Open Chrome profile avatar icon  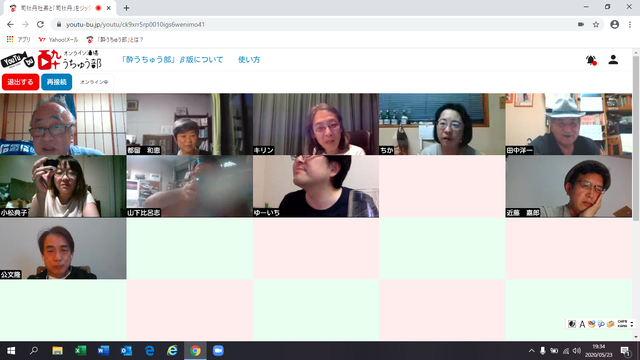point(614,24)
